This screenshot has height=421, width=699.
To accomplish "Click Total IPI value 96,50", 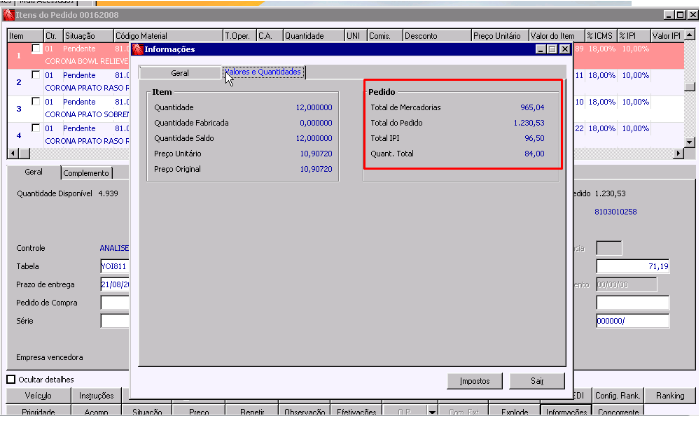I will point(535,138).
